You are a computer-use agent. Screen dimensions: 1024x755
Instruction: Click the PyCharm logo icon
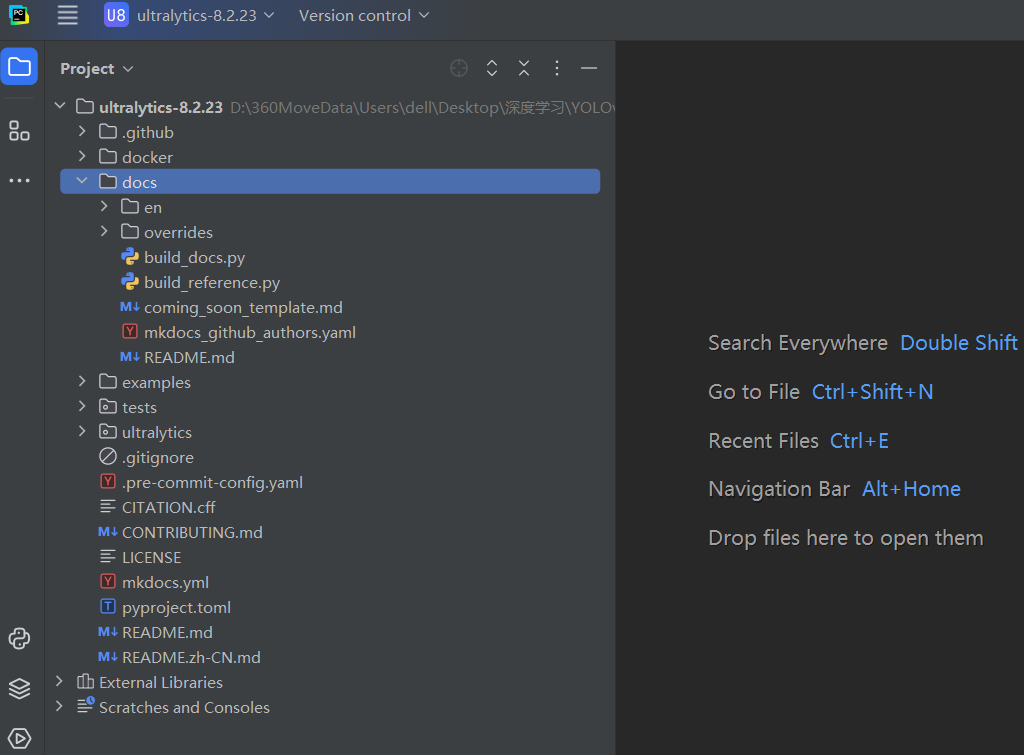[19, 15]
